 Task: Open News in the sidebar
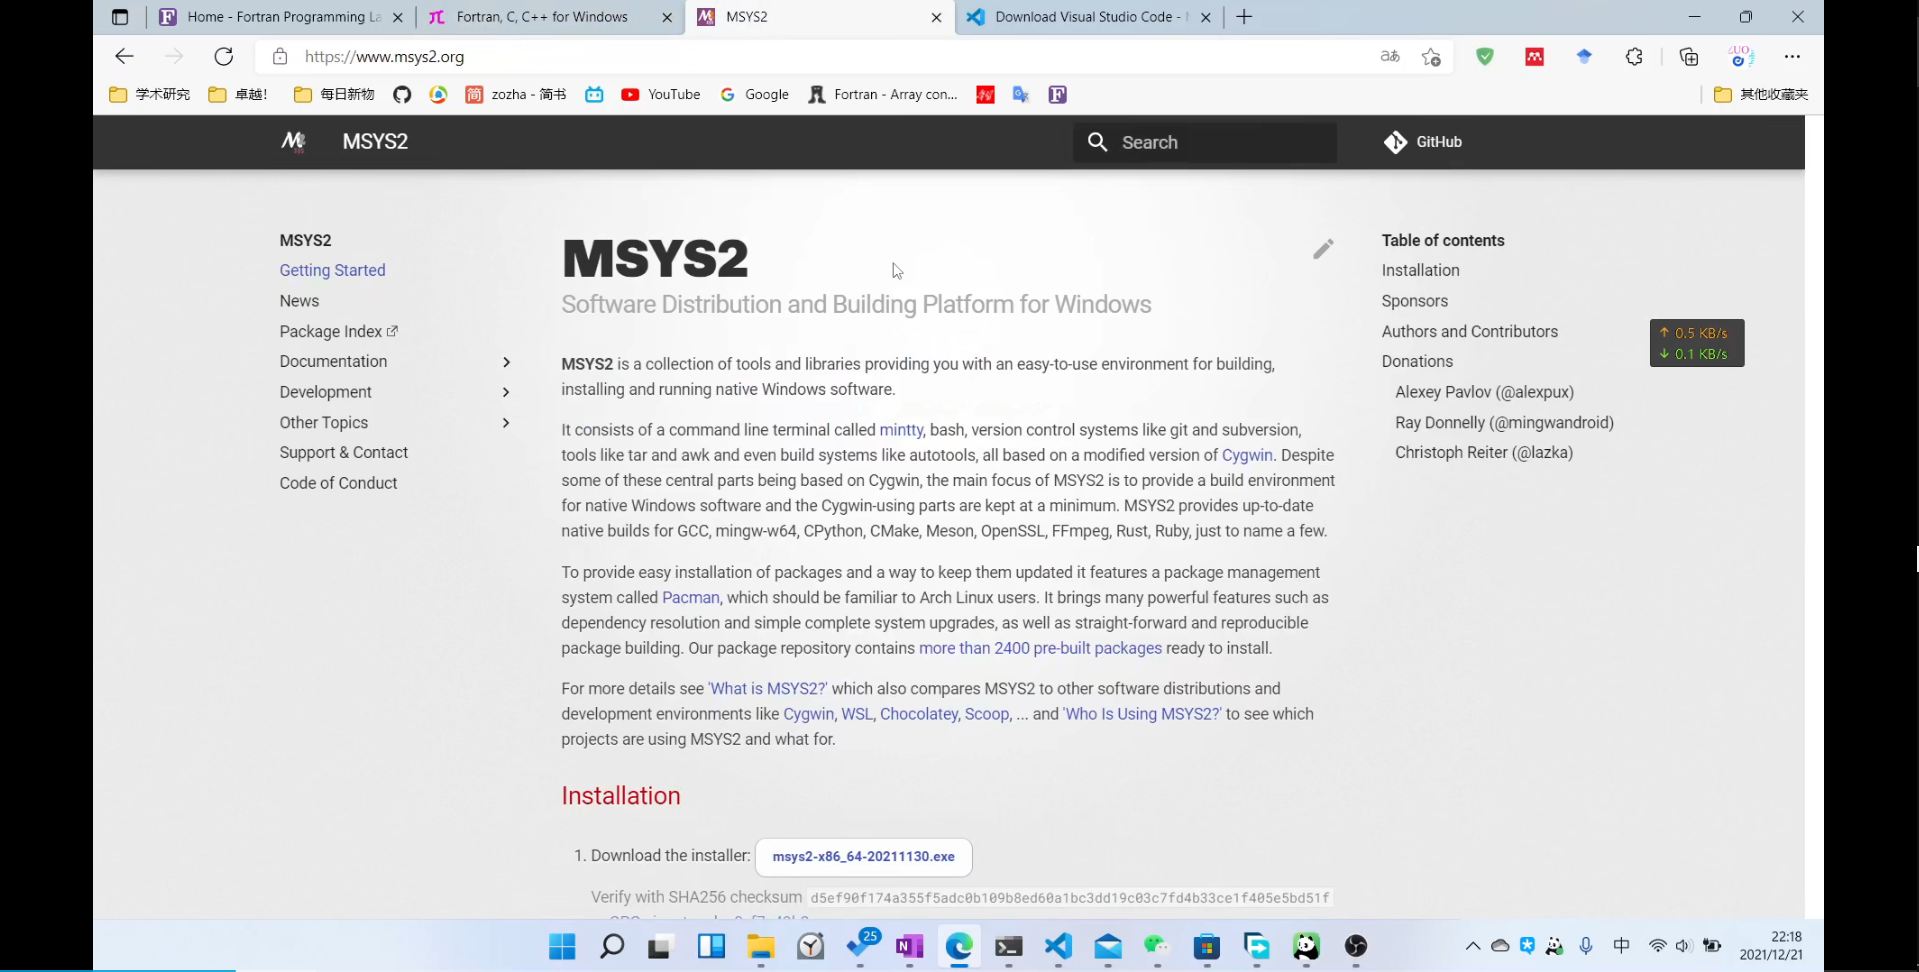click(x=299, y=301)
